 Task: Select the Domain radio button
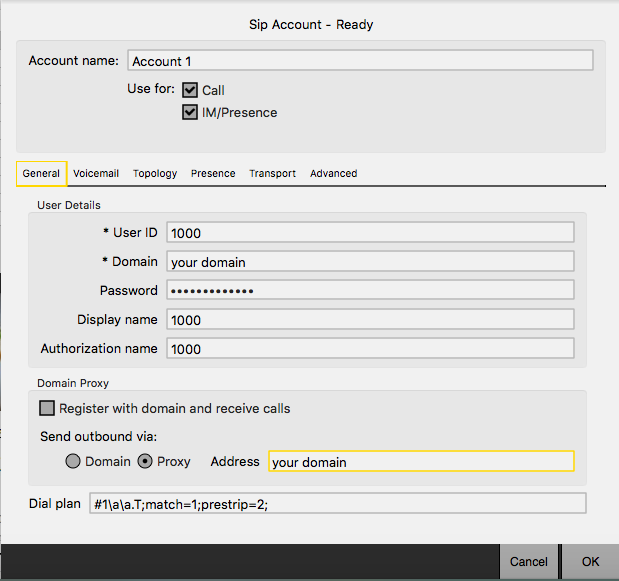[73, 461]
